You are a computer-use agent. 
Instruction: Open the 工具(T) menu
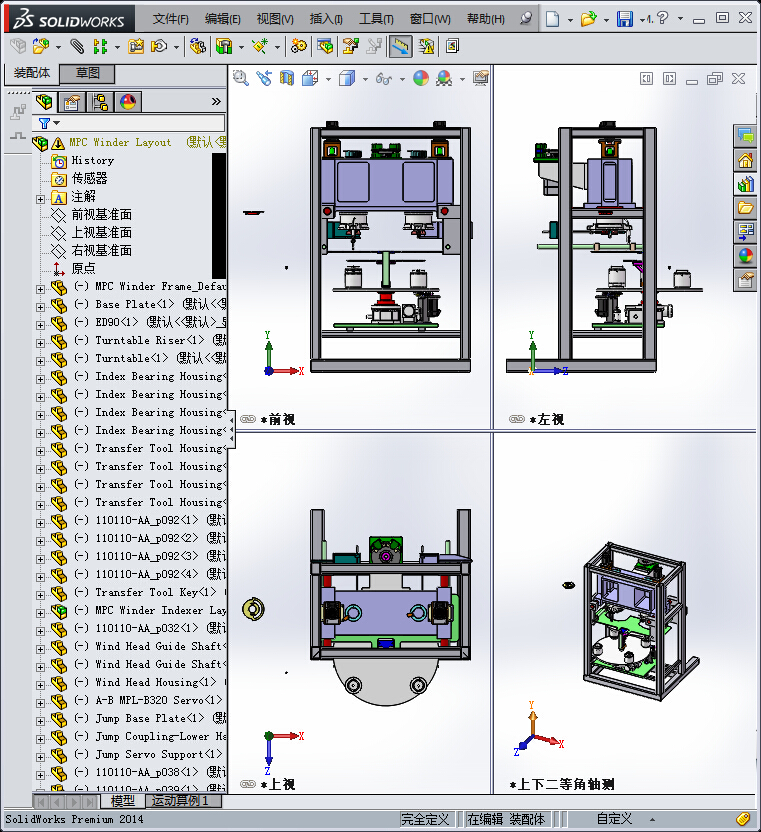tap(376, 19)
